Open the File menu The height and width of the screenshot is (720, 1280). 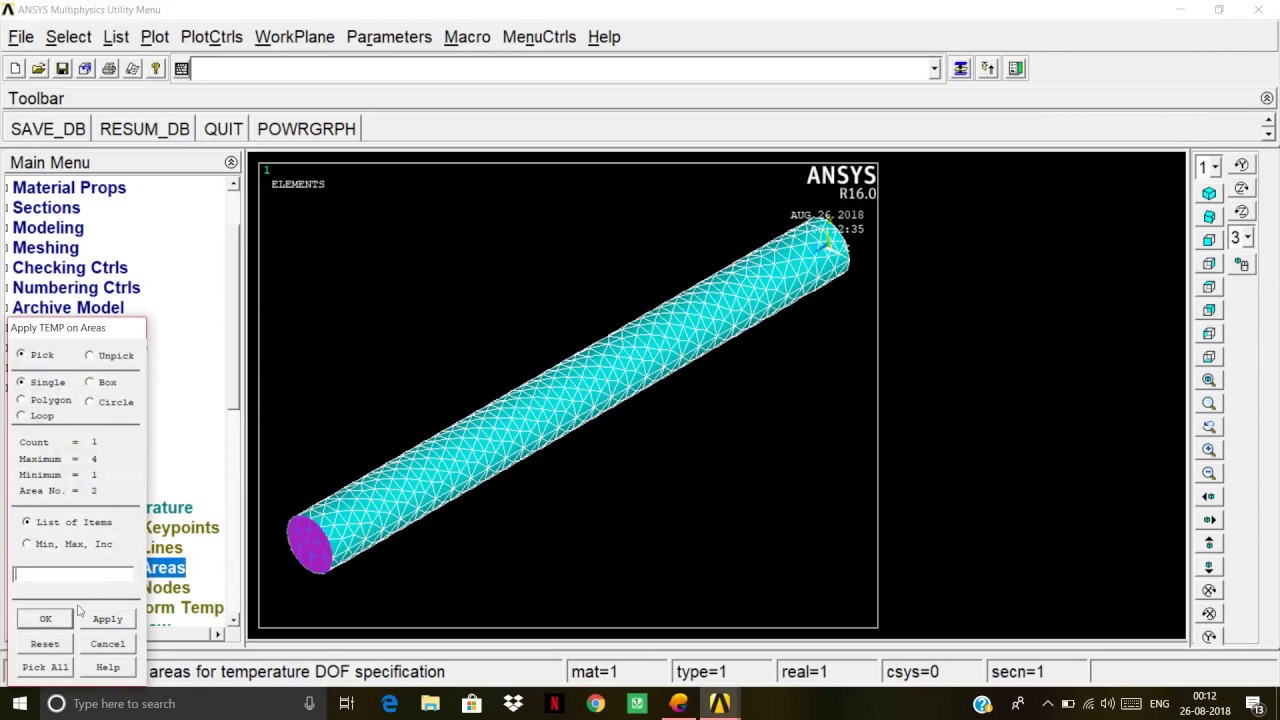coord(21,37)
